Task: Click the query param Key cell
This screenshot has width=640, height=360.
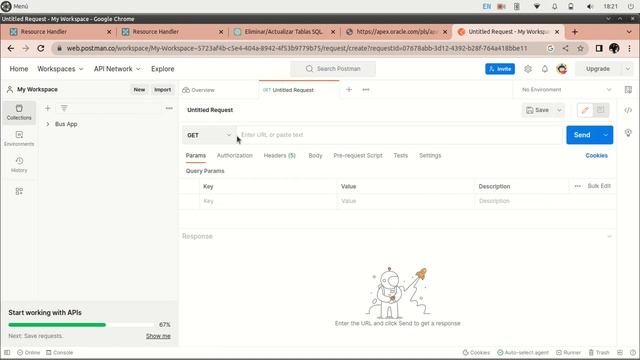Action: click(268, 201)
